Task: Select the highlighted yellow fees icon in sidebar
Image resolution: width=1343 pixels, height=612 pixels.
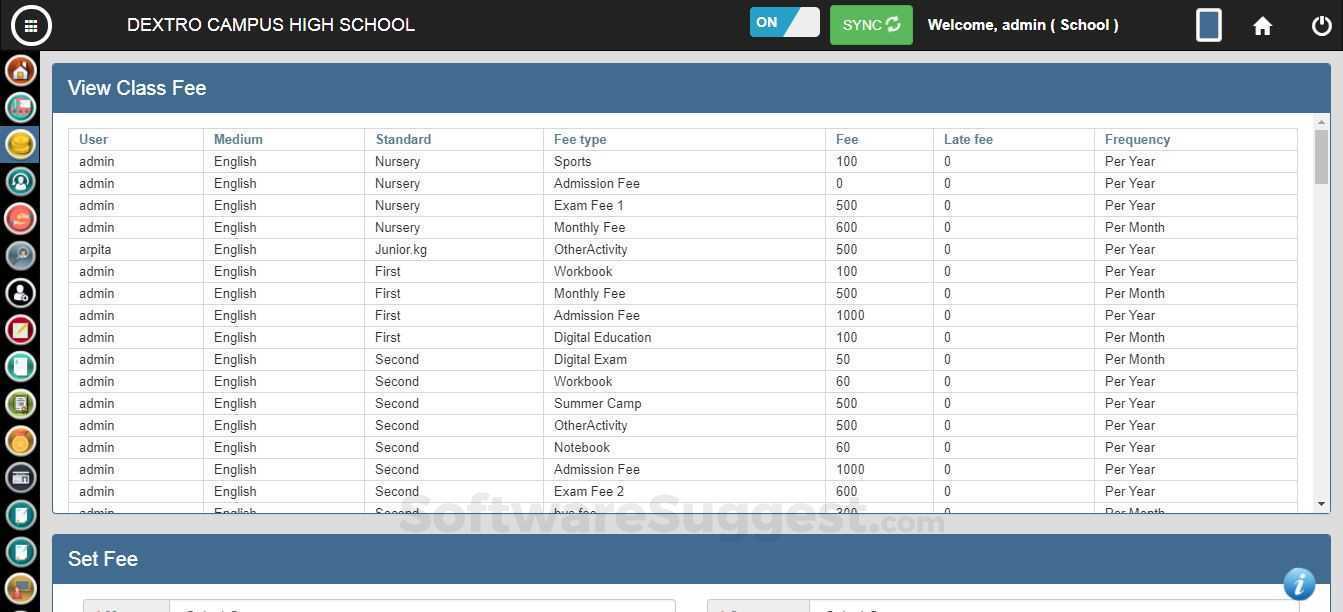Action: click(20, 144)
